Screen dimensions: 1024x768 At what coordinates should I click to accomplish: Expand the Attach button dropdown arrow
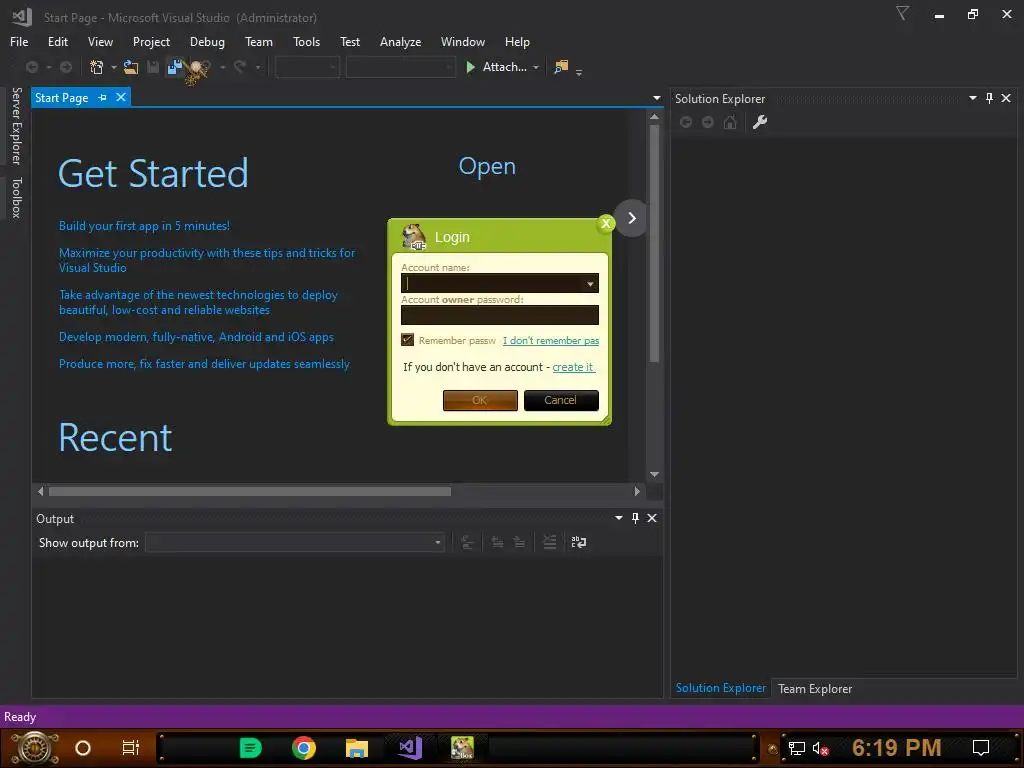point(536,67)
